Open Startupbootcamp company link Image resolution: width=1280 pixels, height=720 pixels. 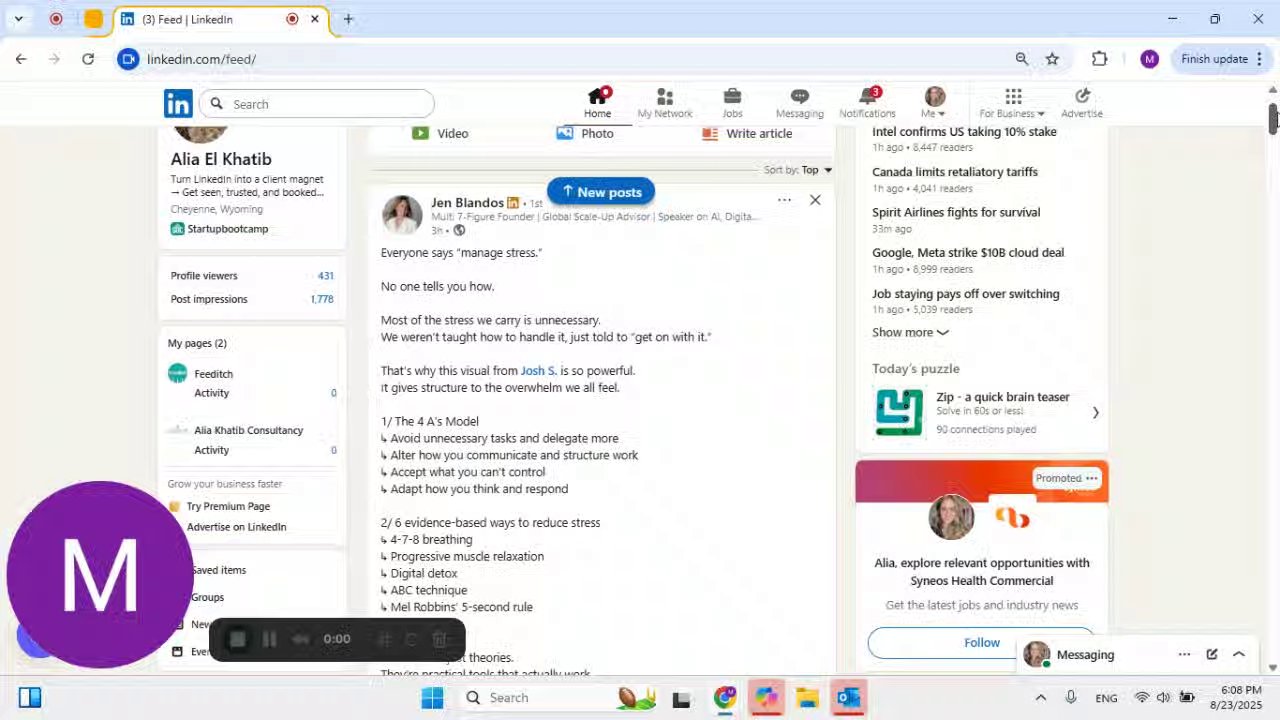220,229
